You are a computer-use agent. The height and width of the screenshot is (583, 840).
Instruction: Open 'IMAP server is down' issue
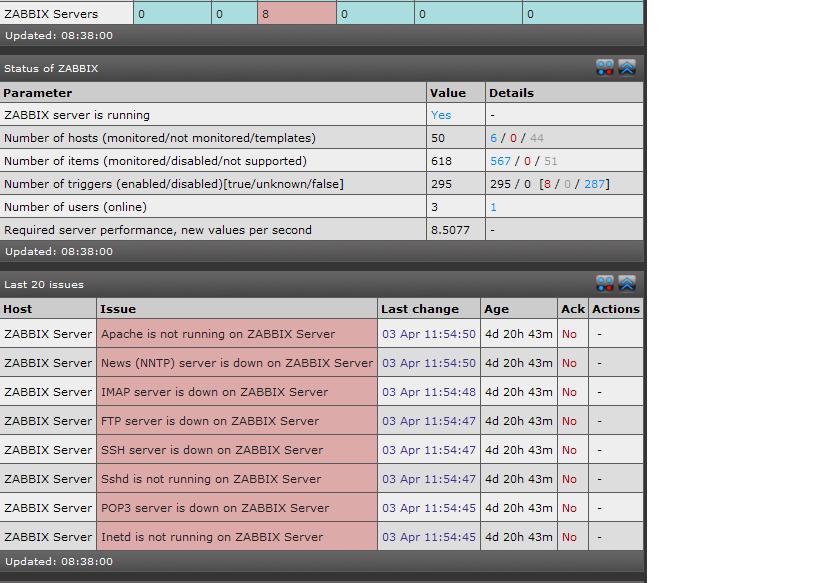click(214, 392)
